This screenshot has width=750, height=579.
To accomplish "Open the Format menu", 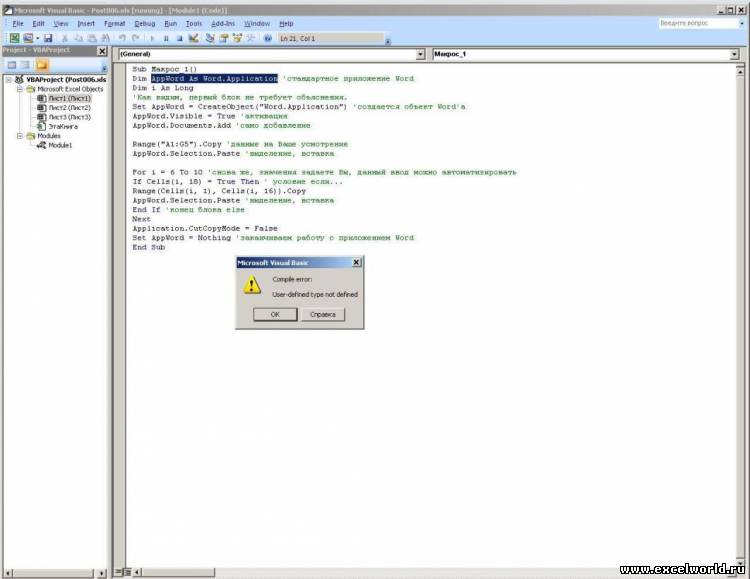I will coord(114,23).
